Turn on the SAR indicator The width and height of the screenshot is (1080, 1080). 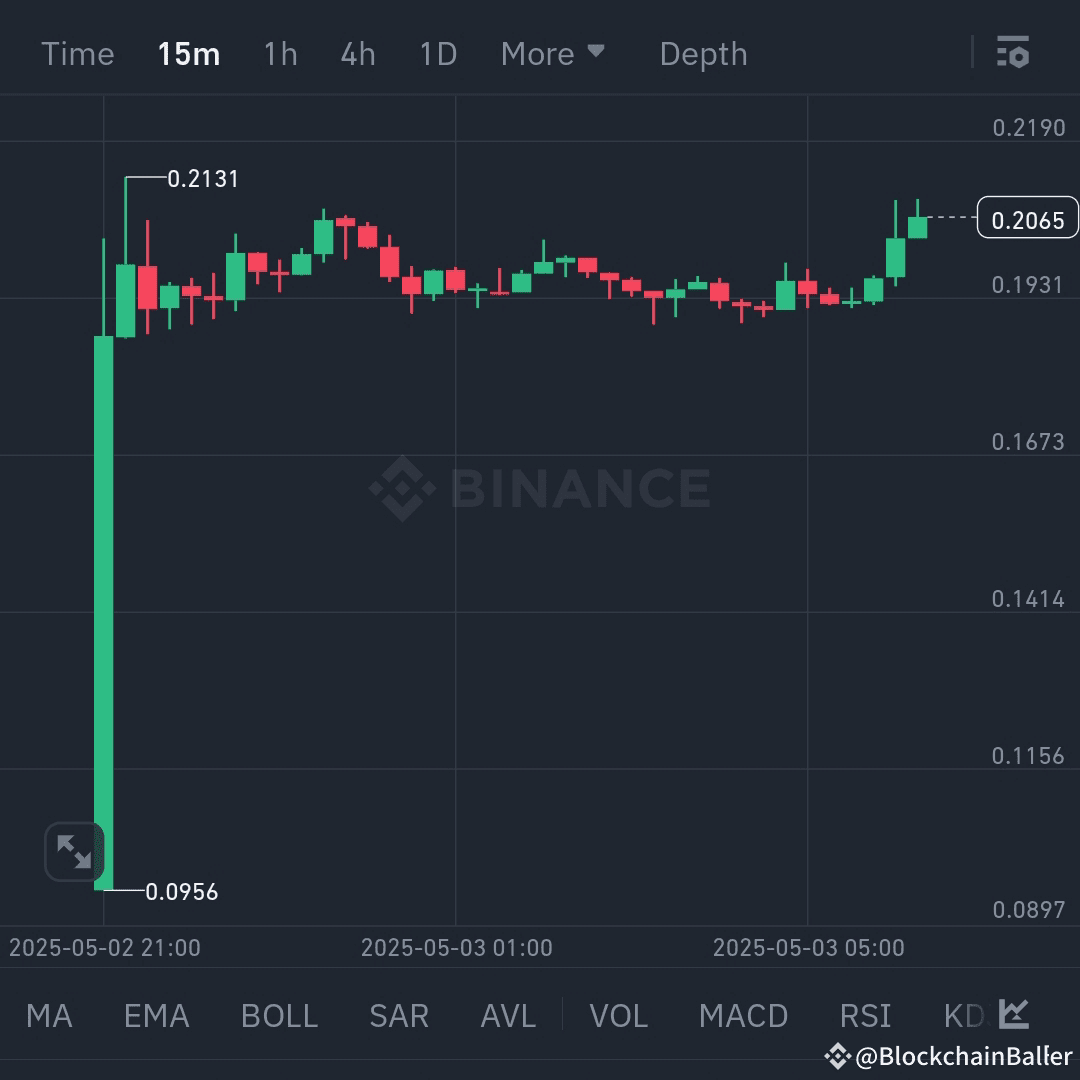click(x=398, y=1016)
